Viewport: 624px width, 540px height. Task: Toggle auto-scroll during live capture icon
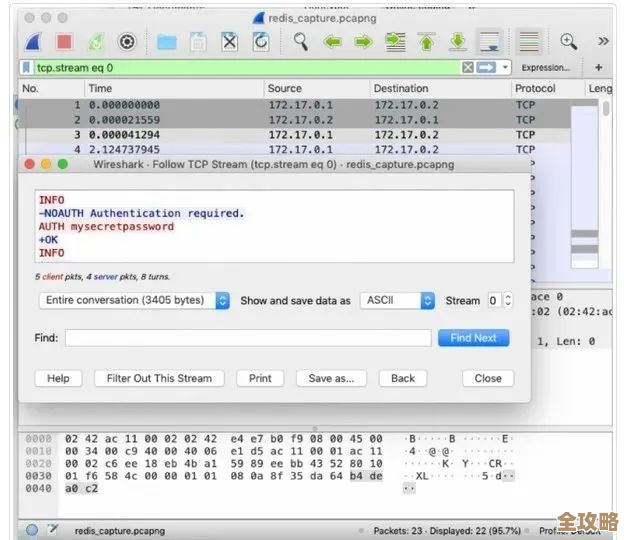pos(489,42)
